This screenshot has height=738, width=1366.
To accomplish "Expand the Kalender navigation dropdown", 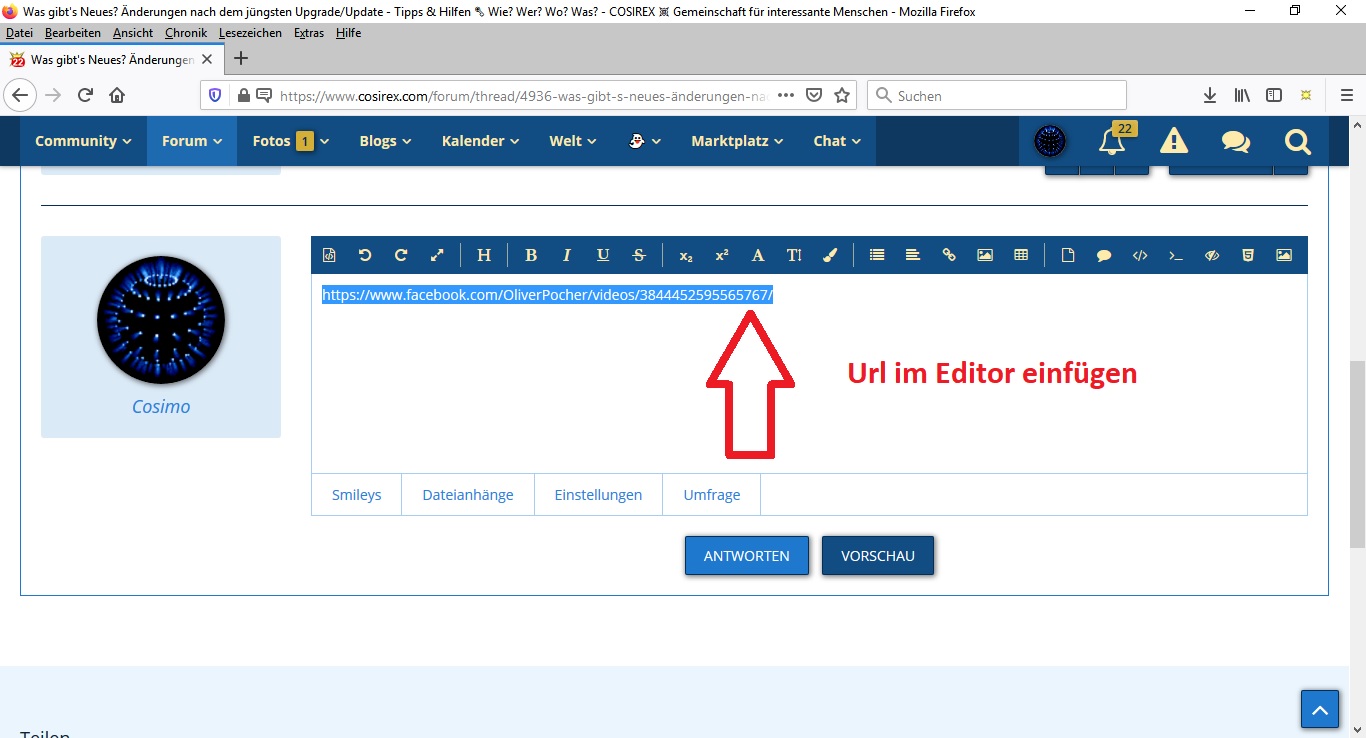I will pyautogui.click(x=480, y=141).
